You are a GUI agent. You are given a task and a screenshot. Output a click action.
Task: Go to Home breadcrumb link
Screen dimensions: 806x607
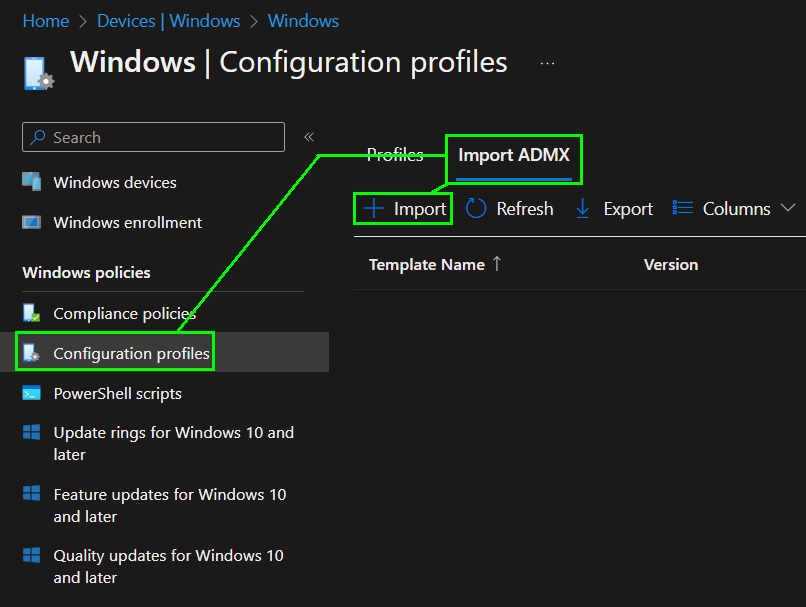(x=46, y=21)
